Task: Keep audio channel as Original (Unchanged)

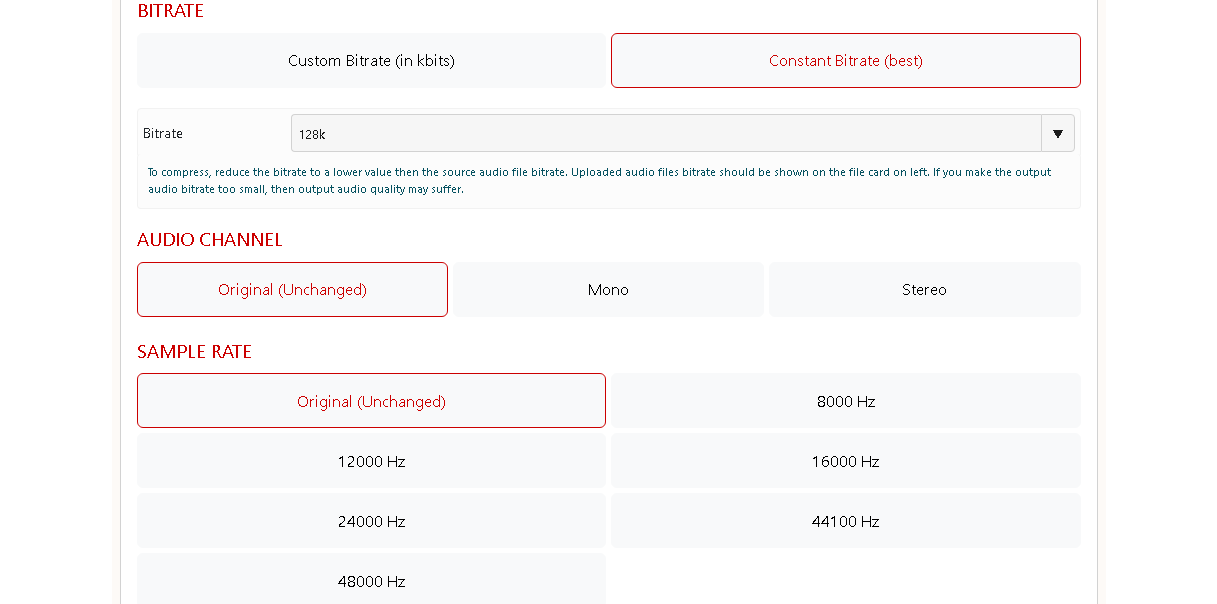Action: (x=292, y=290)
